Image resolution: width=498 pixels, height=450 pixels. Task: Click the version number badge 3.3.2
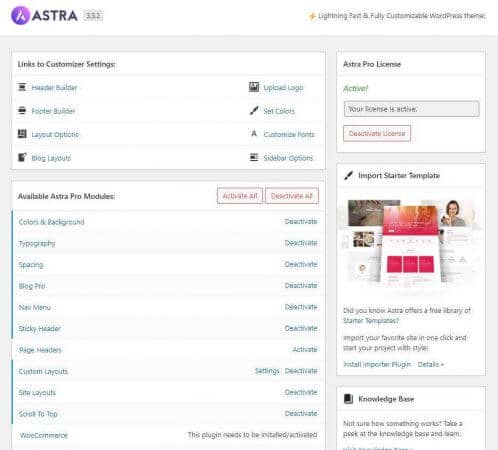tap(93, 15)
